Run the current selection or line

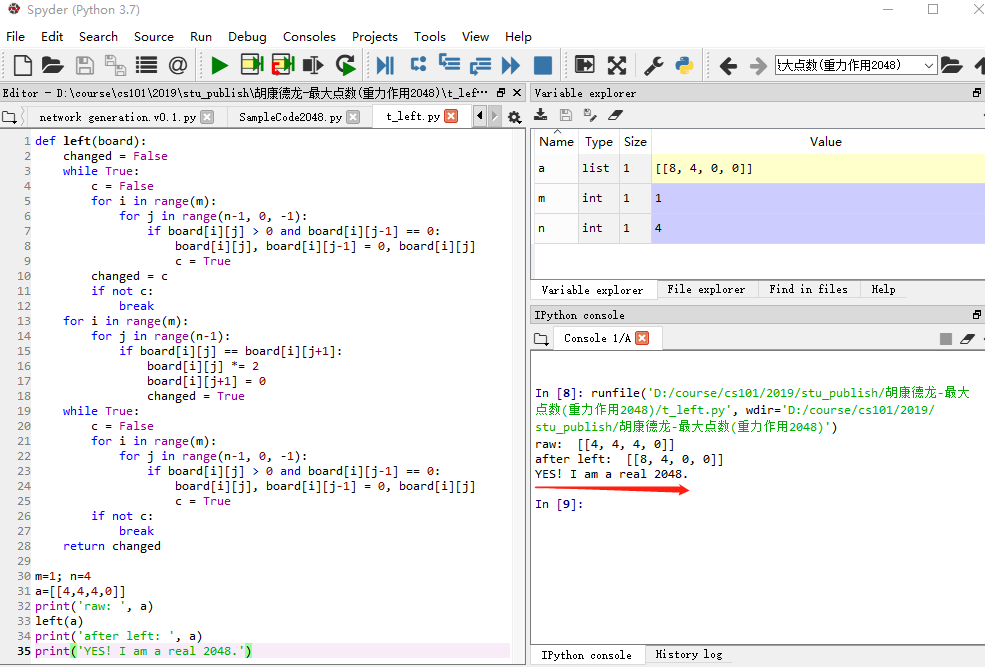click(313, 65)
